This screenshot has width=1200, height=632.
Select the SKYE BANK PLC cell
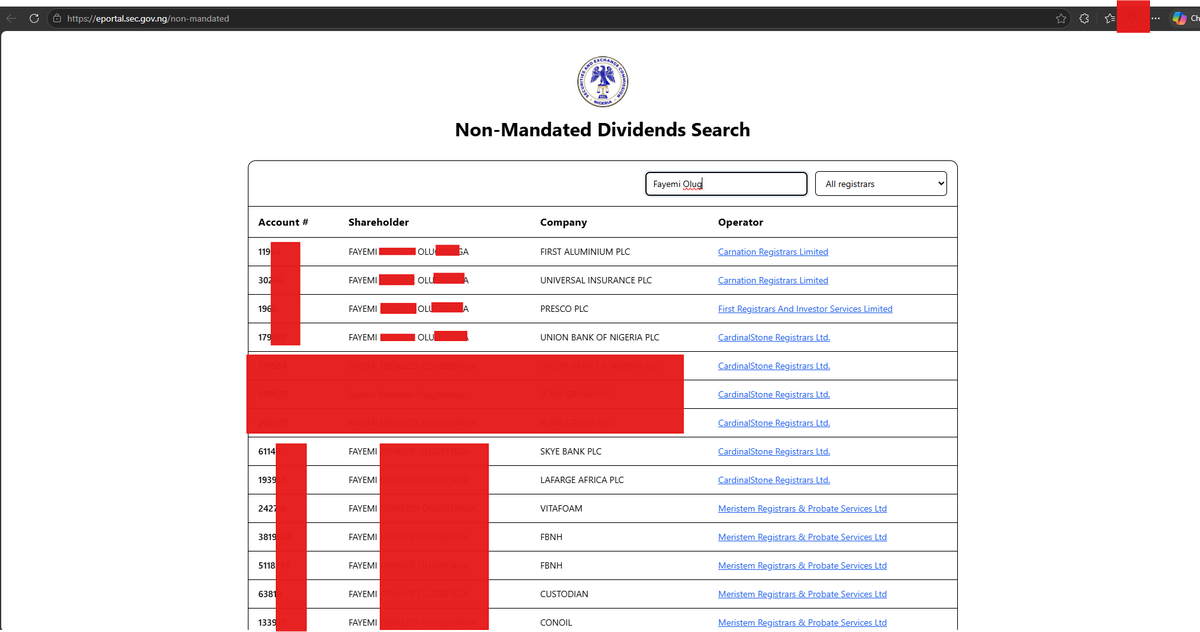click(571, 452)
